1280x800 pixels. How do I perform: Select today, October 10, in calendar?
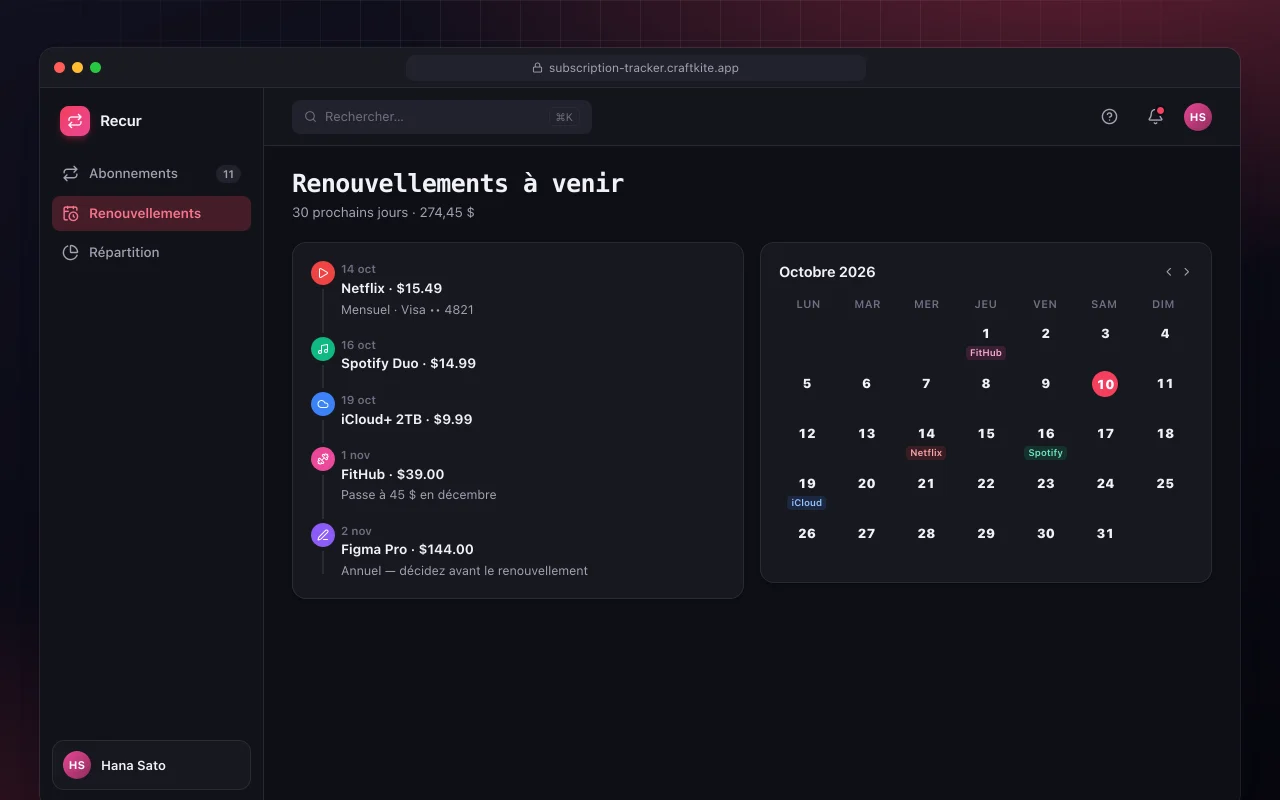[1105, 384]
